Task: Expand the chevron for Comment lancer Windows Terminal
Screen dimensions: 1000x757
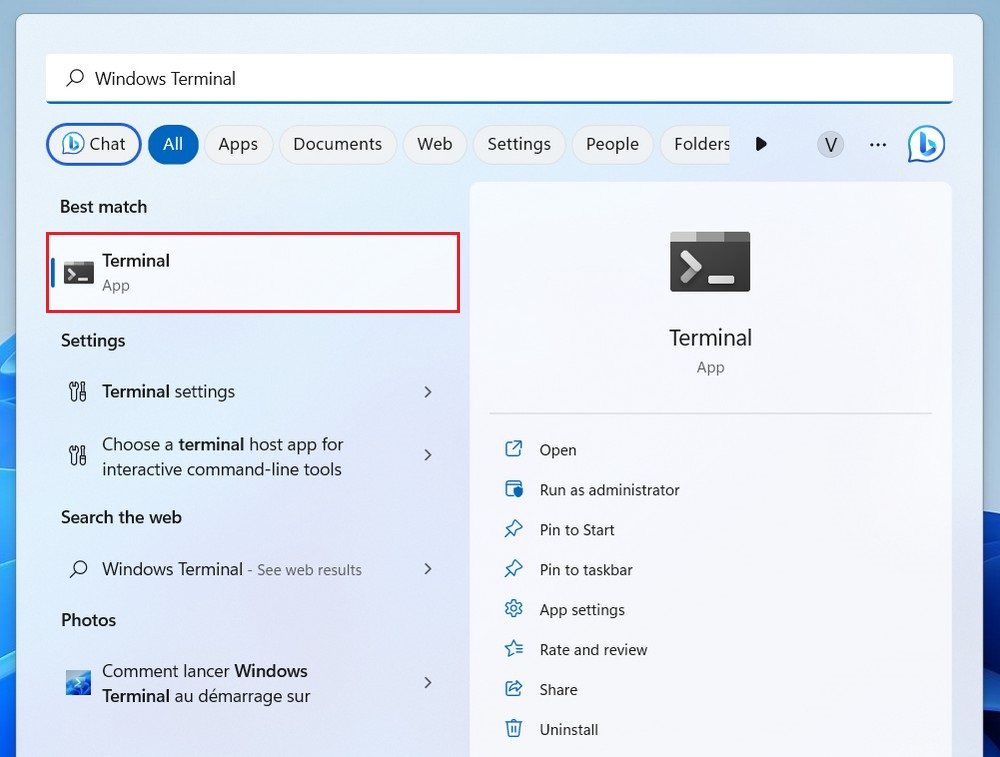Action: click(x=428, y=682)
